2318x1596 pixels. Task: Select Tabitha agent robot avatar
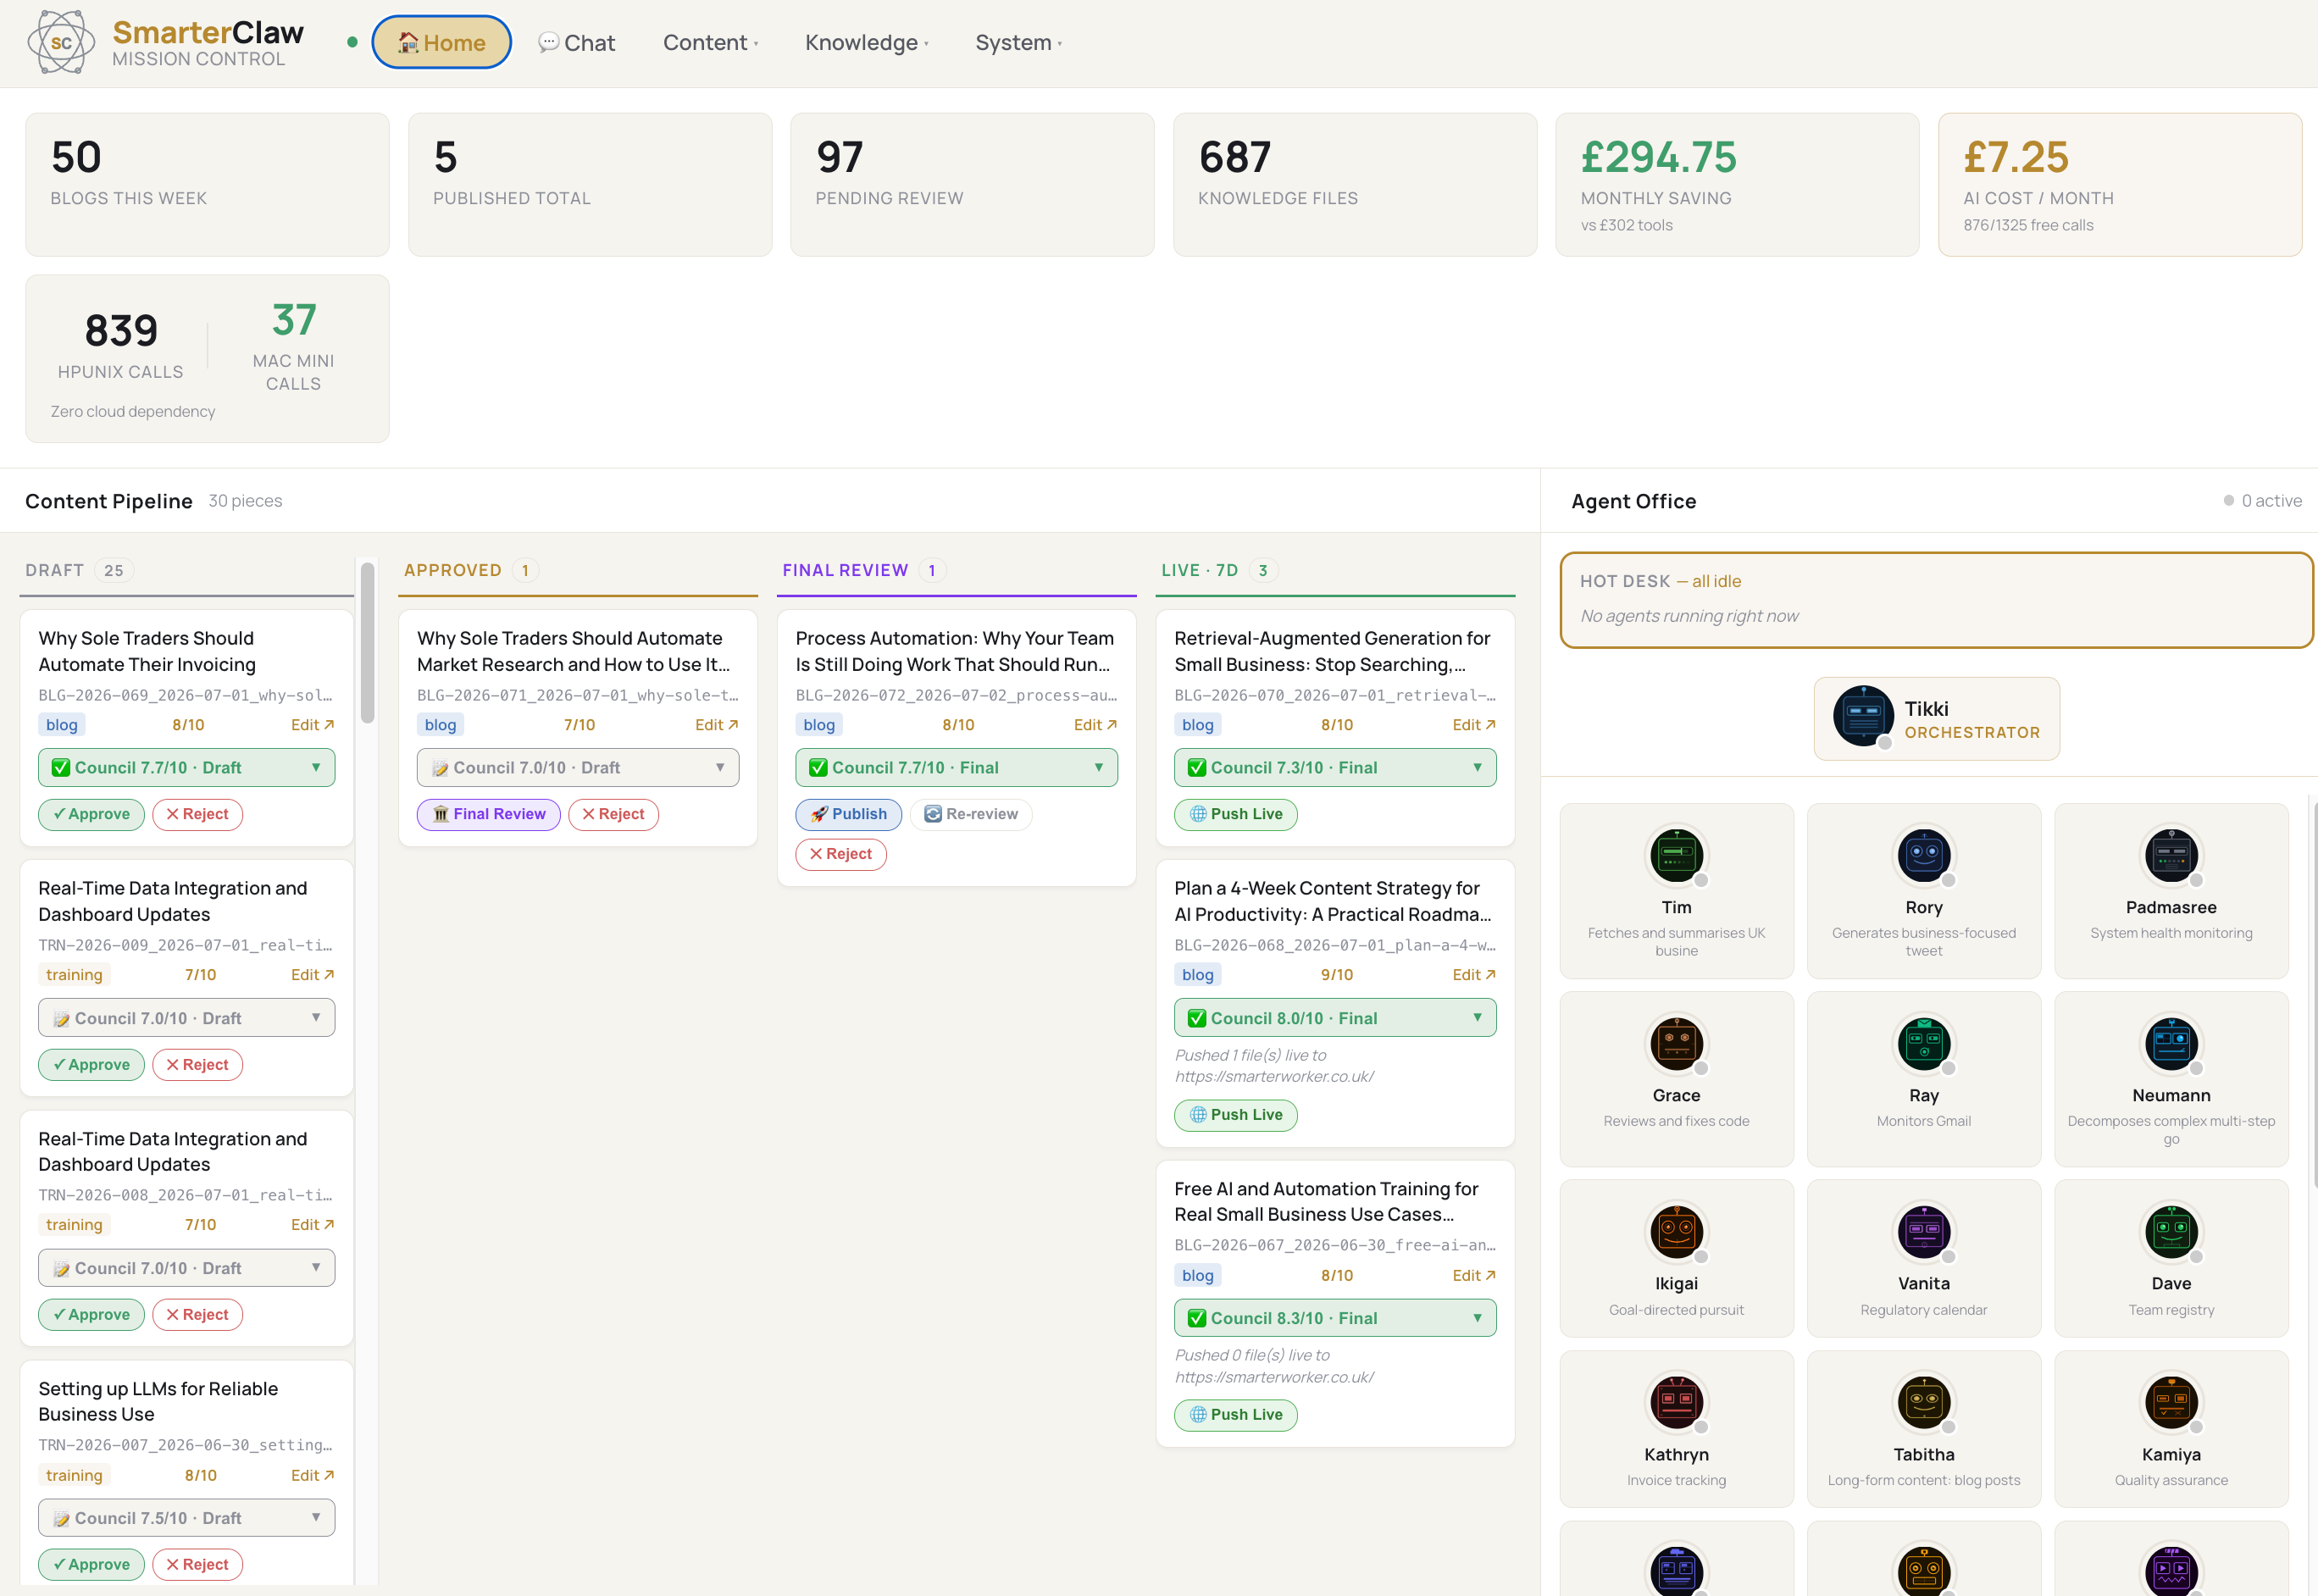(1923, 1402)
